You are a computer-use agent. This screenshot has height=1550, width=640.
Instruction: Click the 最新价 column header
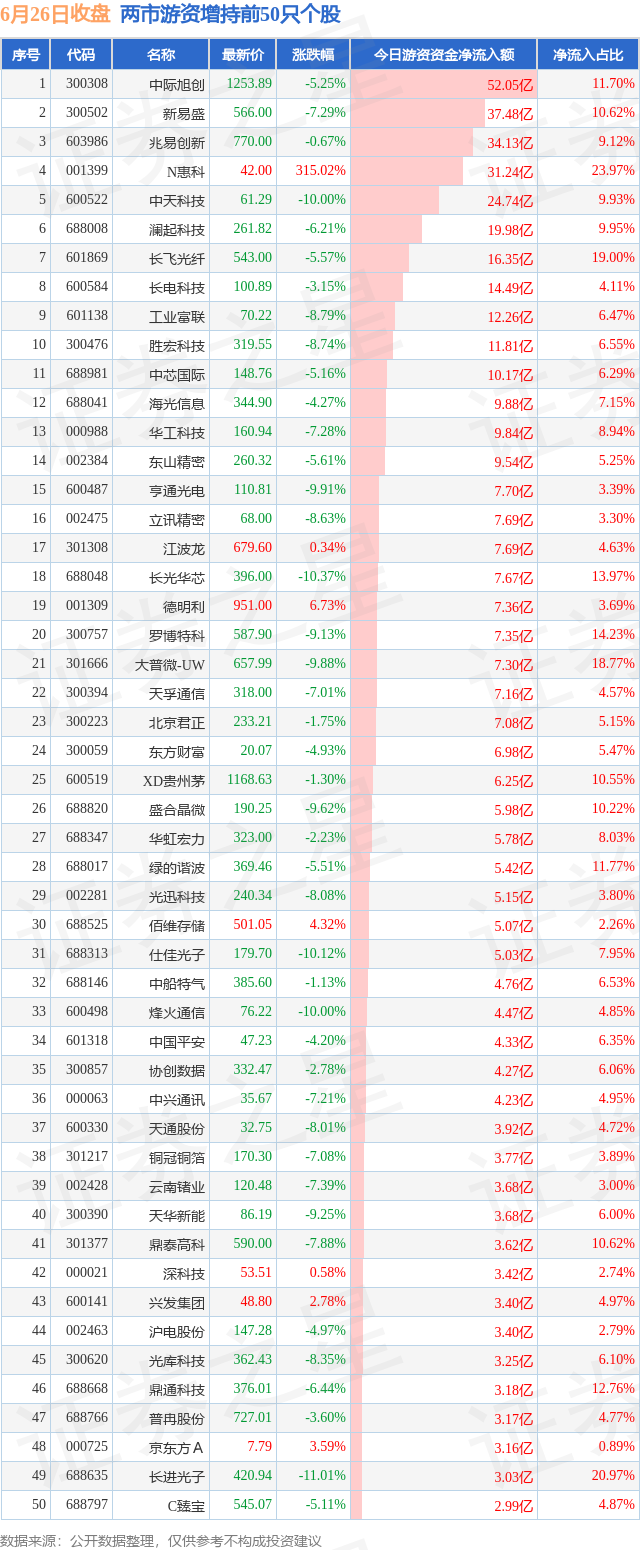click(x=243, y=55)
